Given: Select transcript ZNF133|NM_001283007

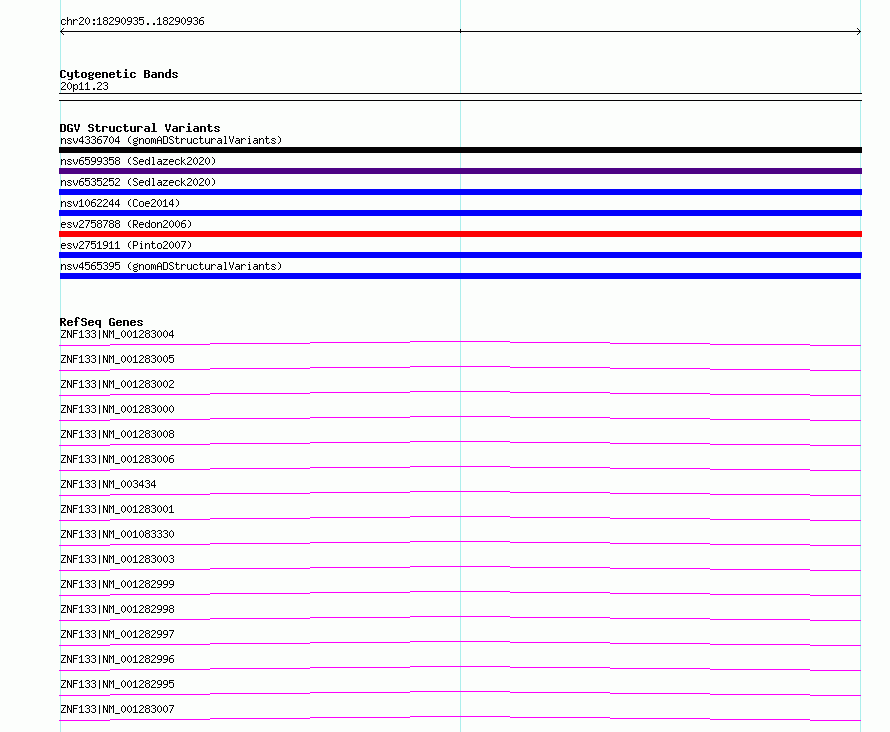Looking at the screenshot, I should pos(117,709).
